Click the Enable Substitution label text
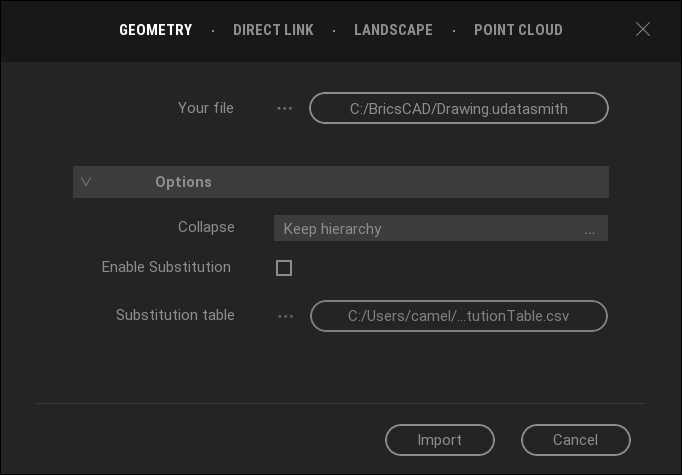Screen dimensions: 682x475 [x=166, y=267]
